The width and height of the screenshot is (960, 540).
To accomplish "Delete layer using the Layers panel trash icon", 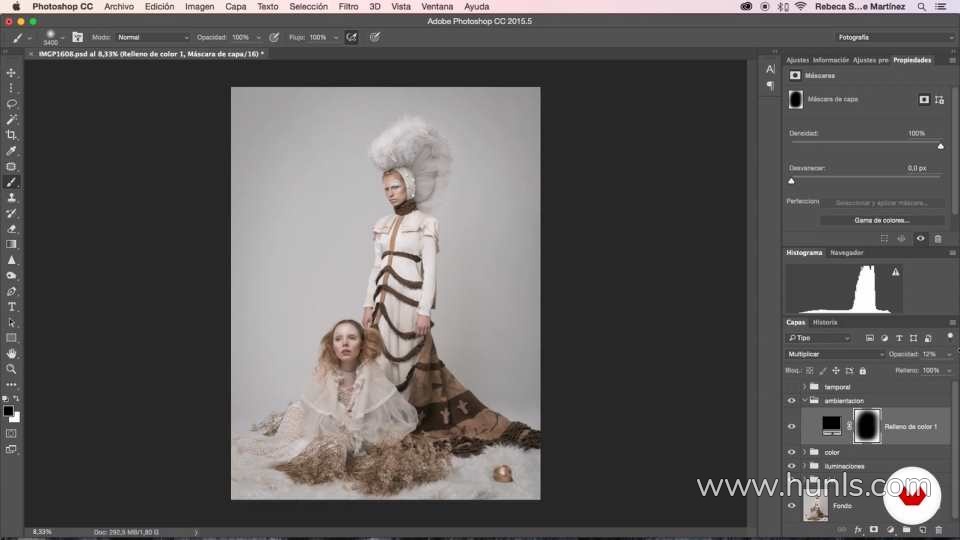I will [938, 530].
